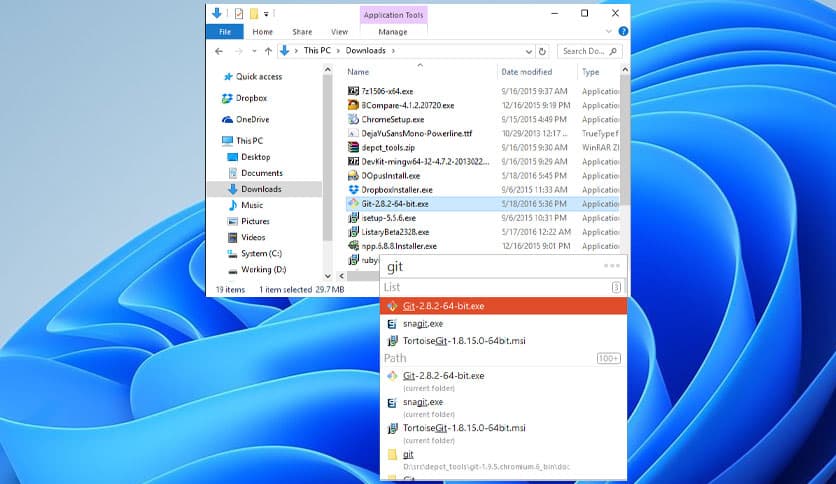Image resolution: width=836 pixels, height=484 pixels.
Task: Click the OneDrive cloud icon
Action: (x=227, y=119)
